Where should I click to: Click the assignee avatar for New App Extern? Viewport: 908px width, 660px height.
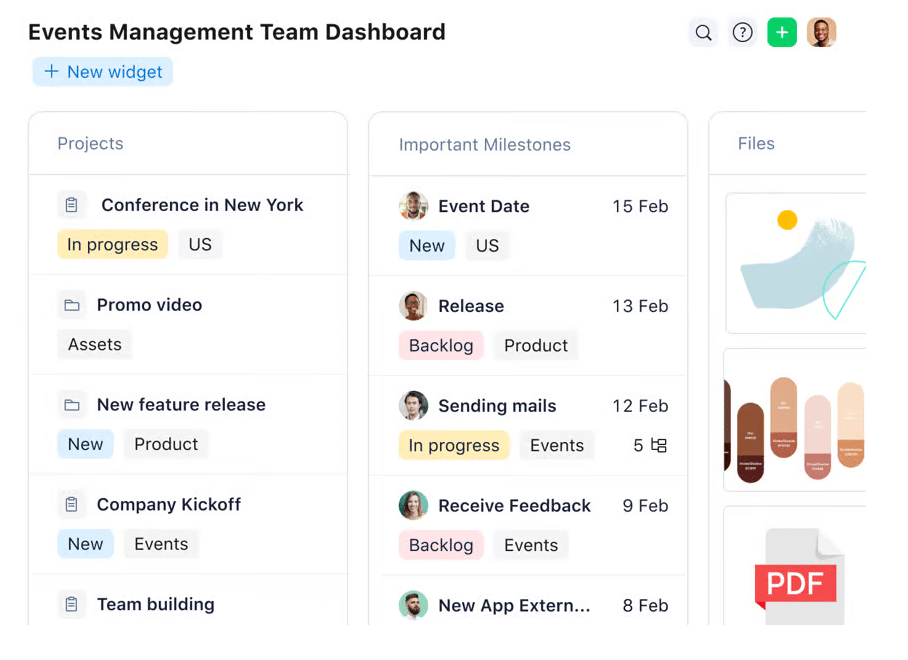413,605
